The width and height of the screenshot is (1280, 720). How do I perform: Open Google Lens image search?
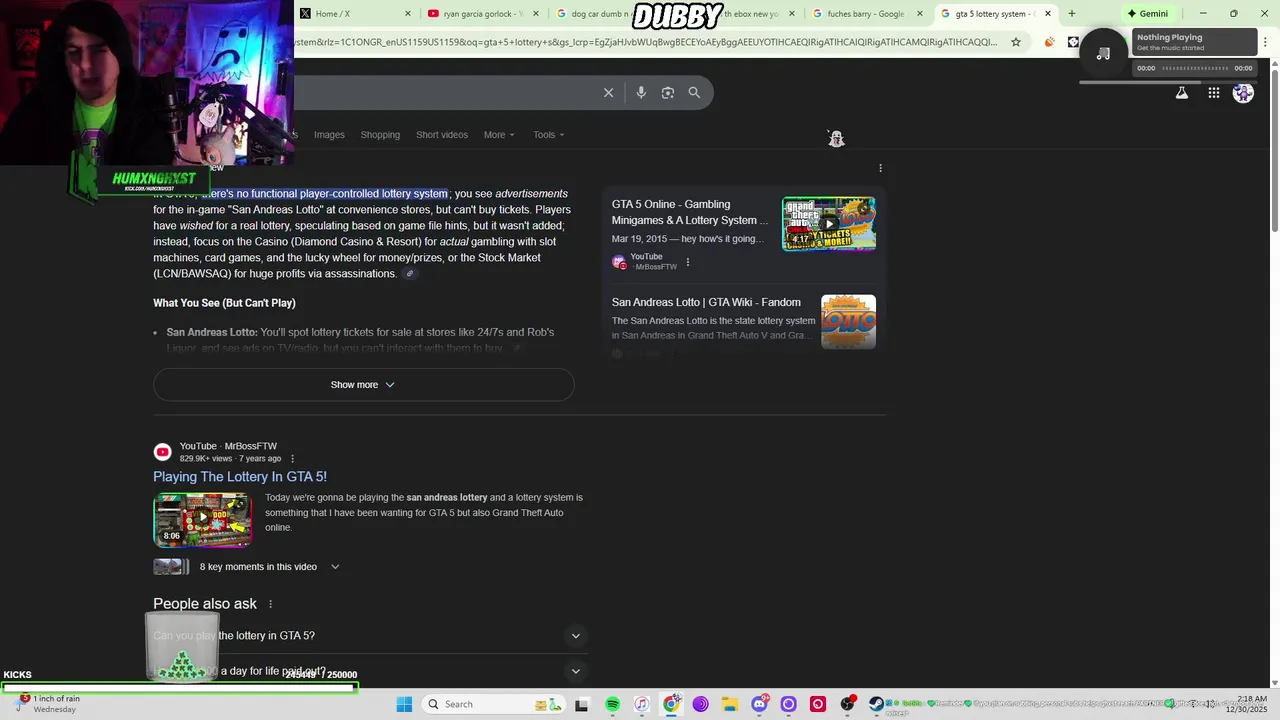point(668,92)
